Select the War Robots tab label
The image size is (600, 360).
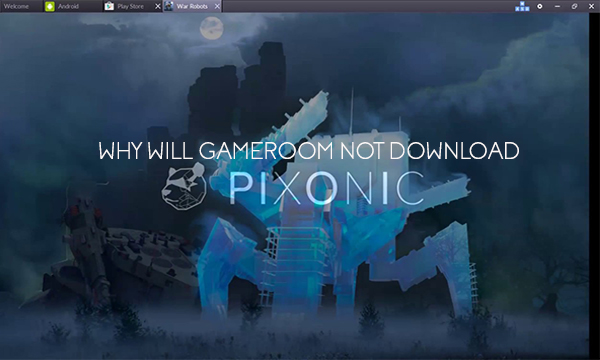point(192,6)
